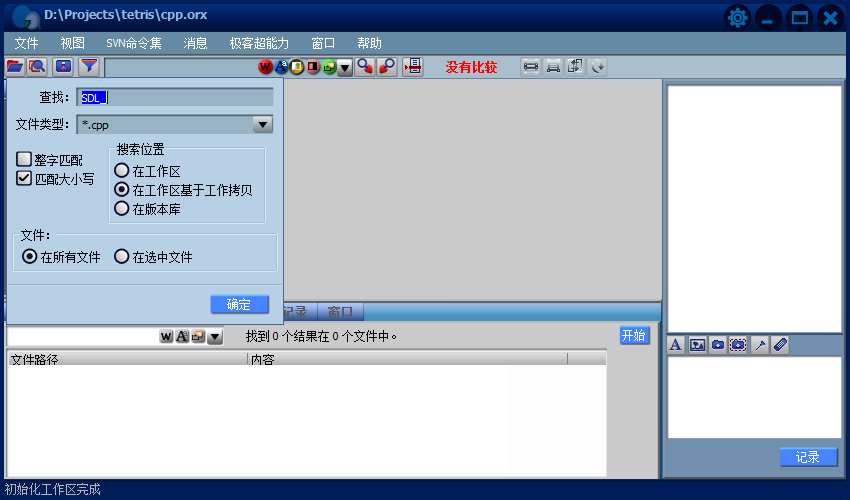Select 在工作区基于工作拷贝 radio option
The width and height of the screenshot is (850, 500).
[122, 189]
